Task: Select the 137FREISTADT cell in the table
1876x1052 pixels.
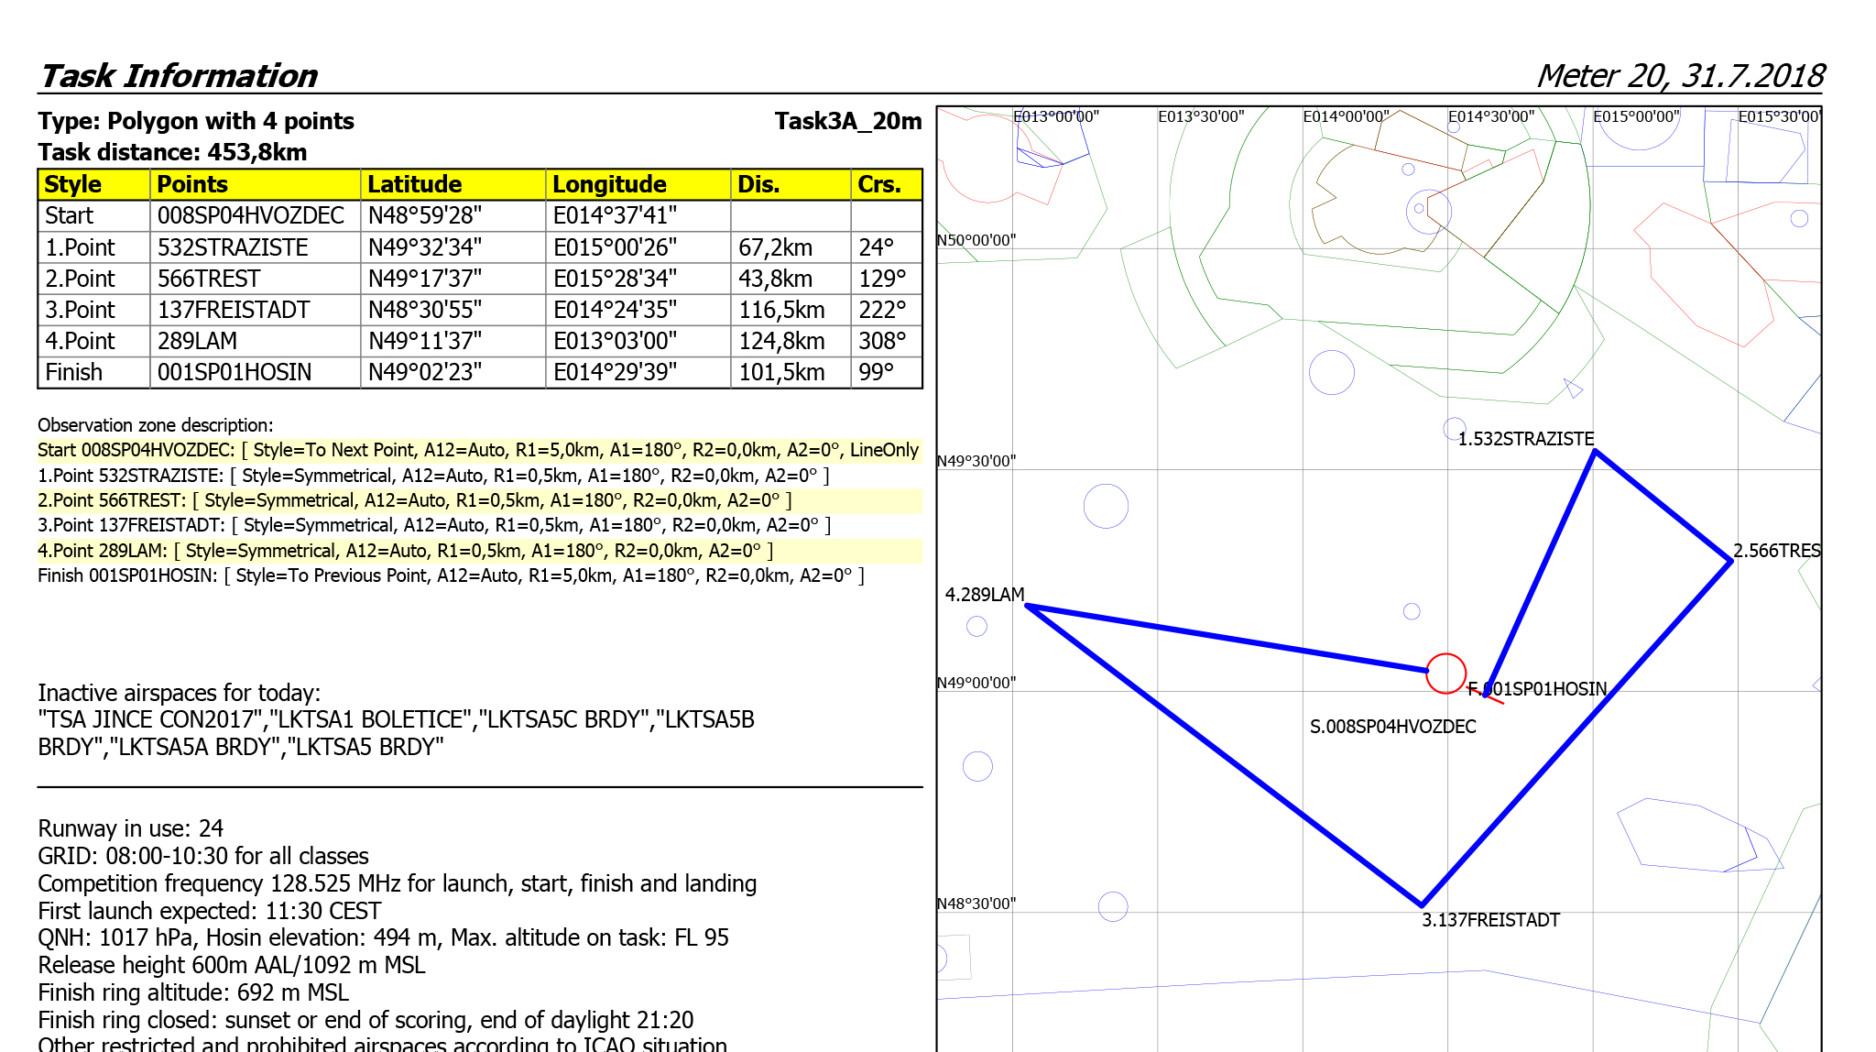Action: pos(234,310)
